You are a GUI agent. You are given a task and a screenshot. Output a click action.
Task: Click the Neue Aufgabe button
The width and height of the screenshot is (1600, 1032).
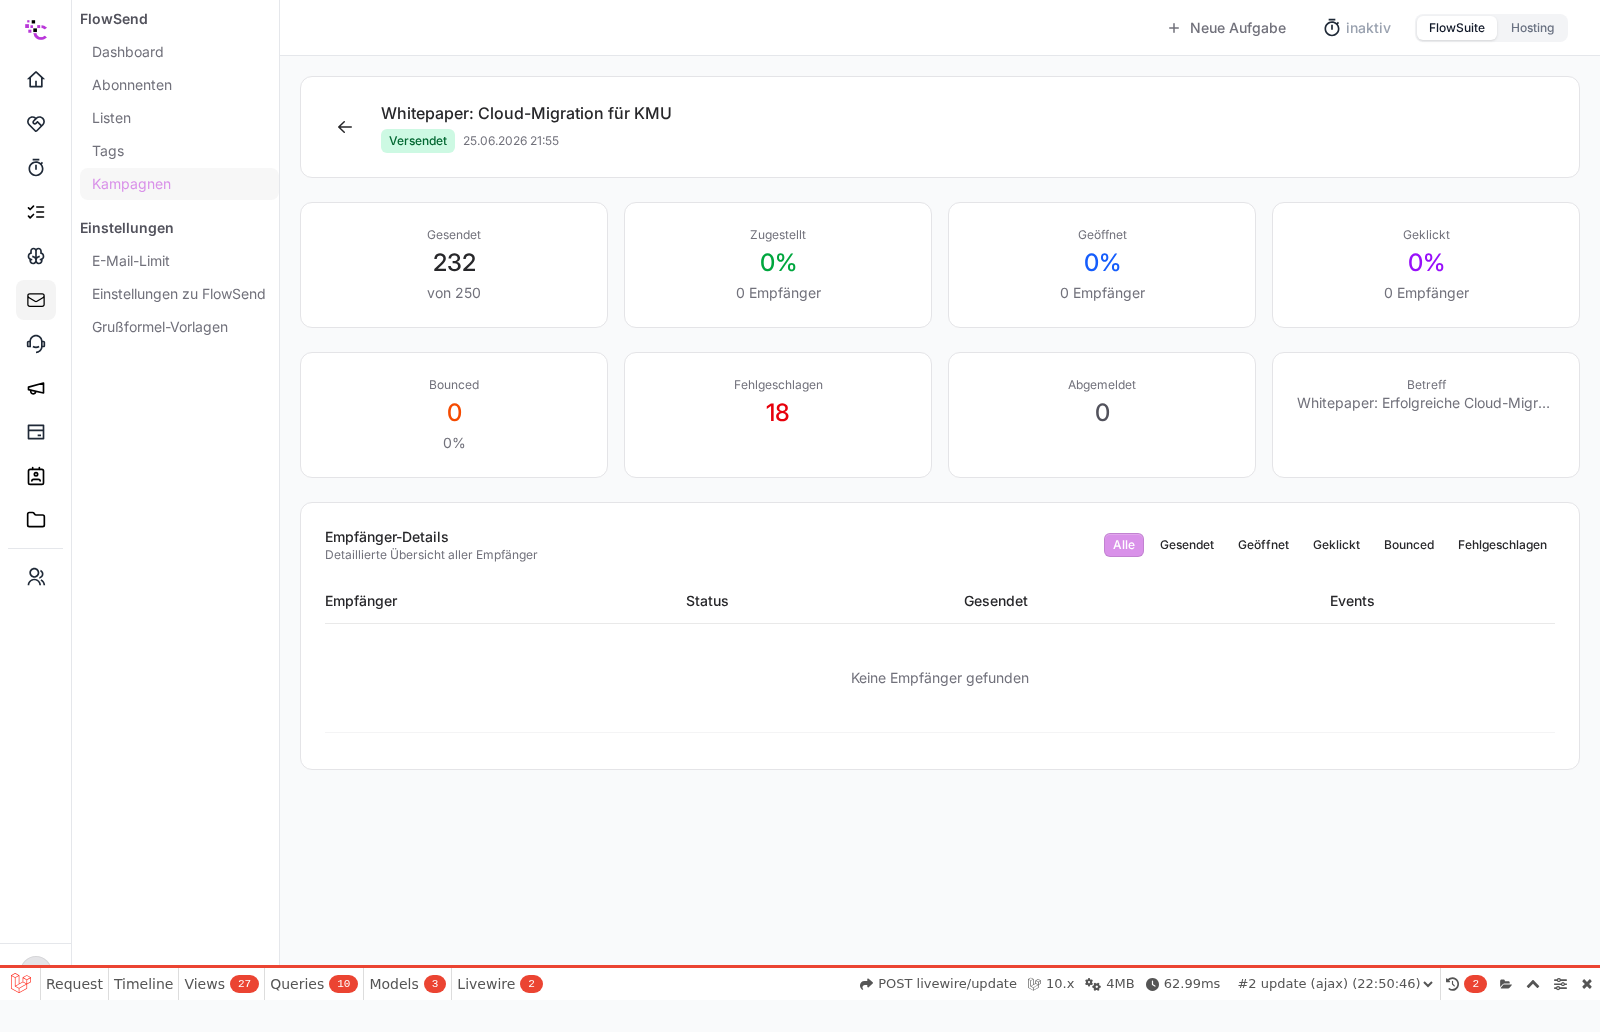coord(1227,28)
